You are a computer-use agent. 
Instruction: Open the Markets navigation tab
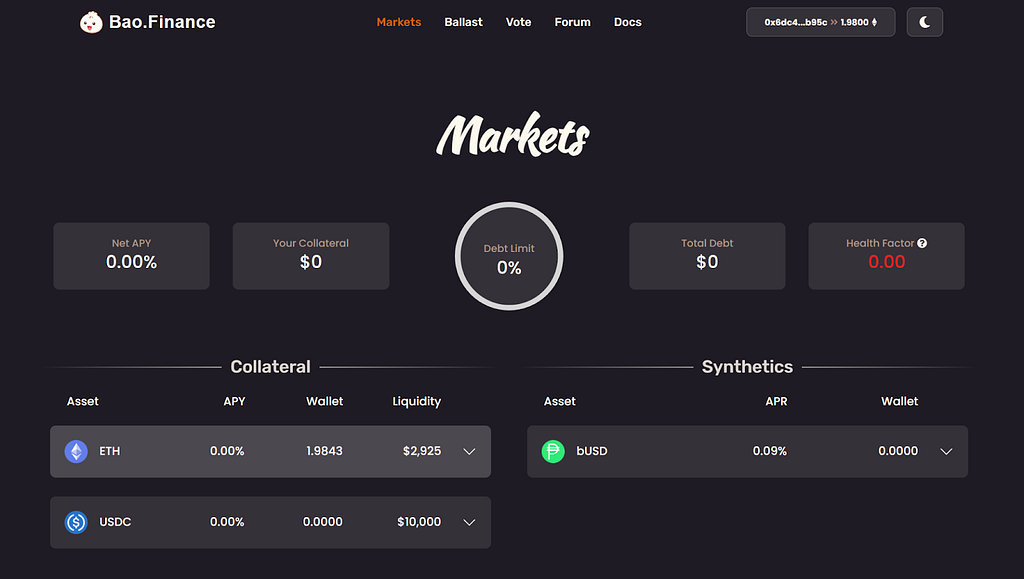tap(398, 22)
